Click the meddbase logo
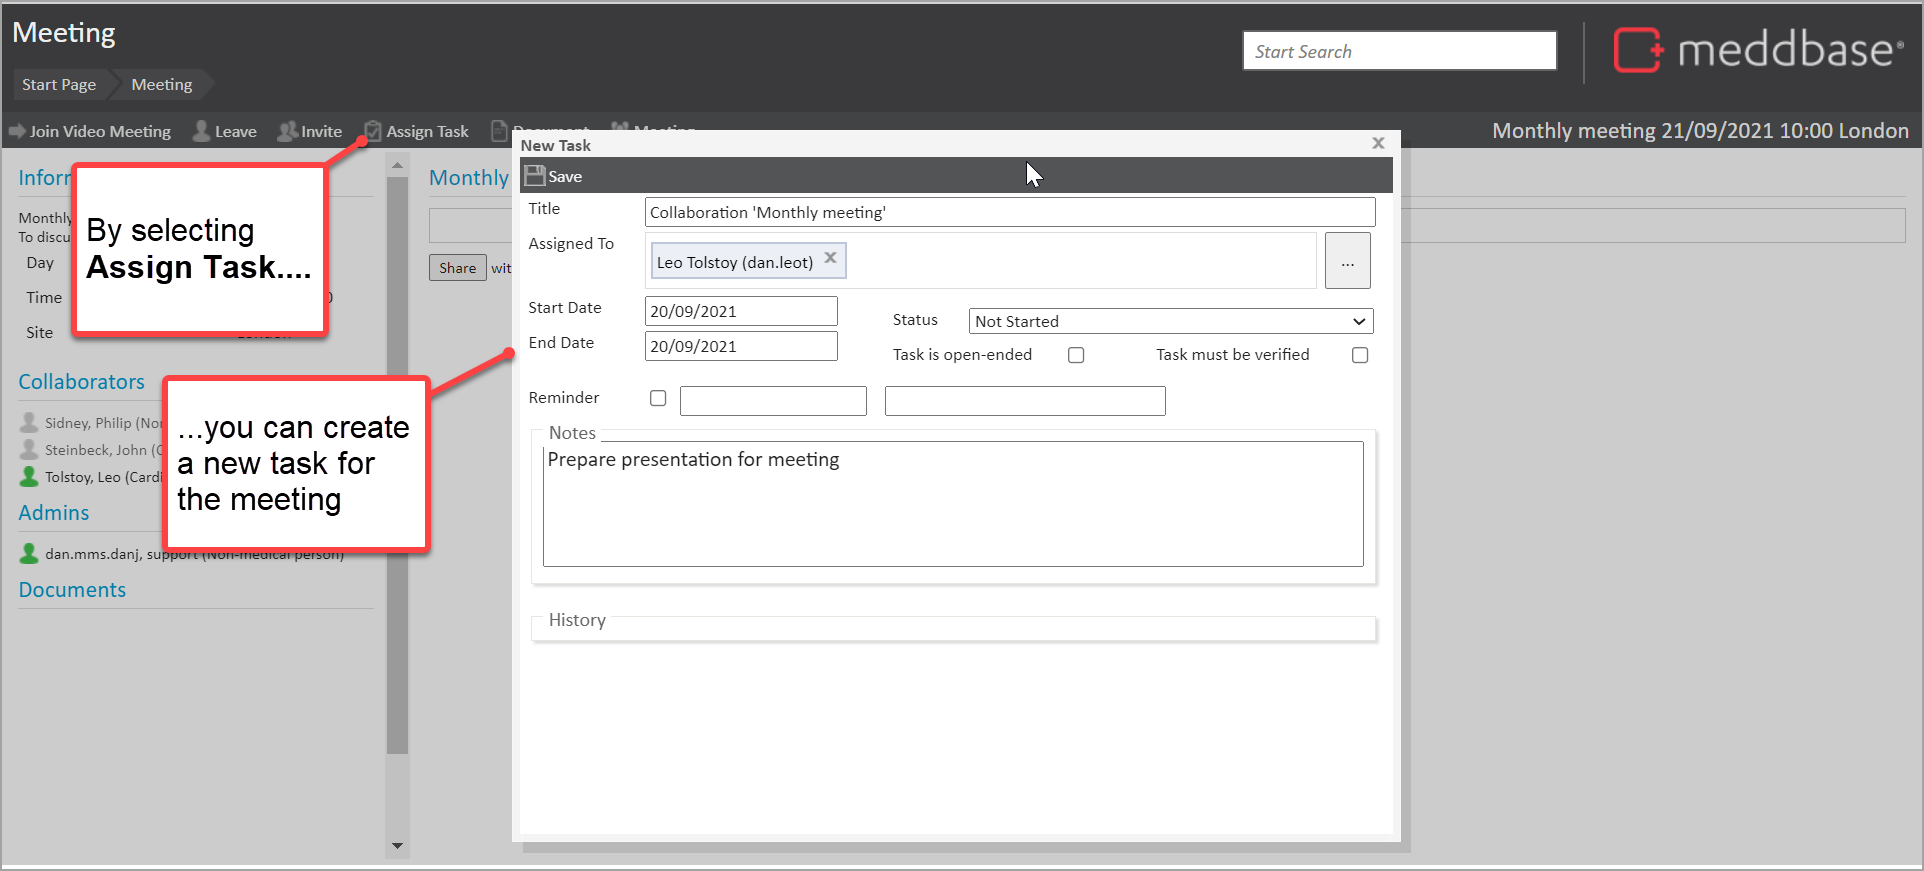 click(x=1758, y=50)
